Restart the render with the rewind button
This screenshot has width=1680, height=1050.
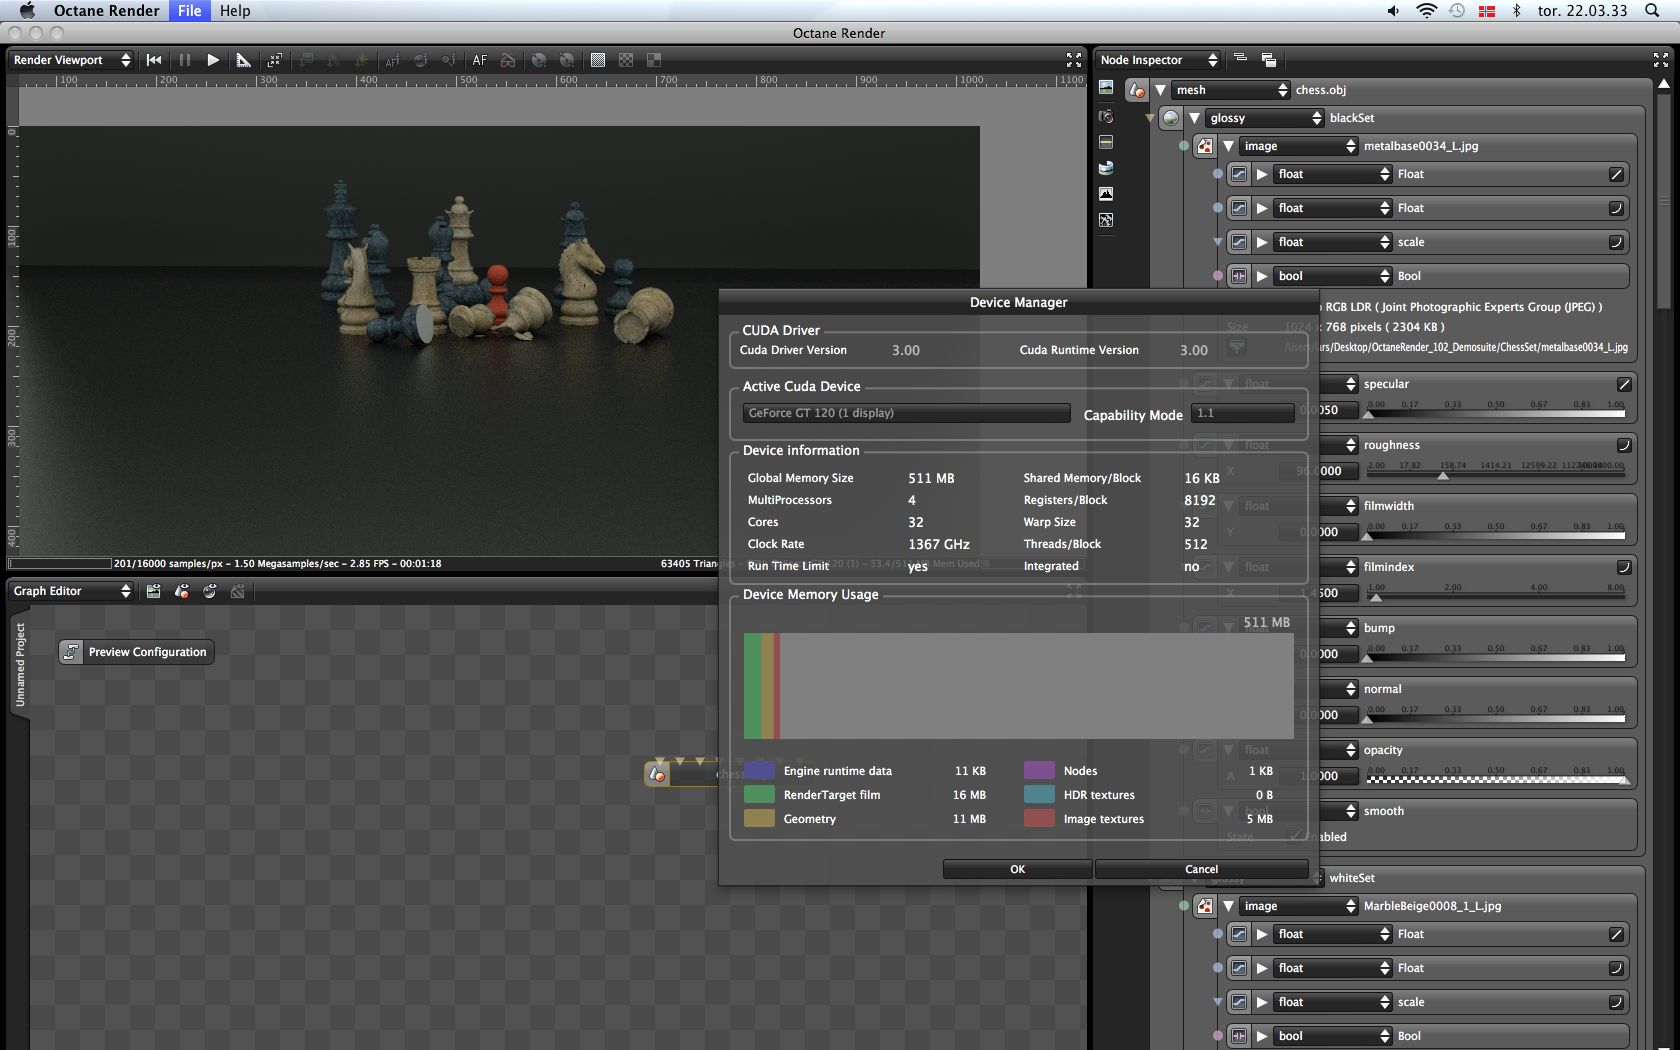point(154,60)
